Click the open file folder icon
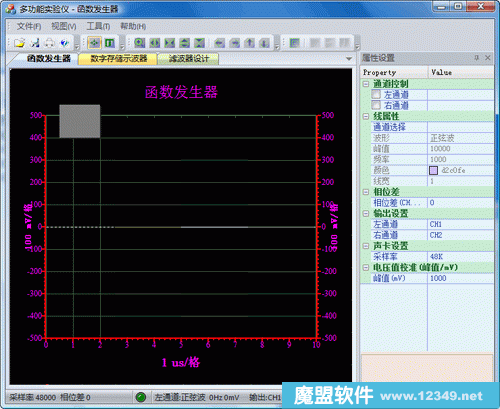 [20, 43]
